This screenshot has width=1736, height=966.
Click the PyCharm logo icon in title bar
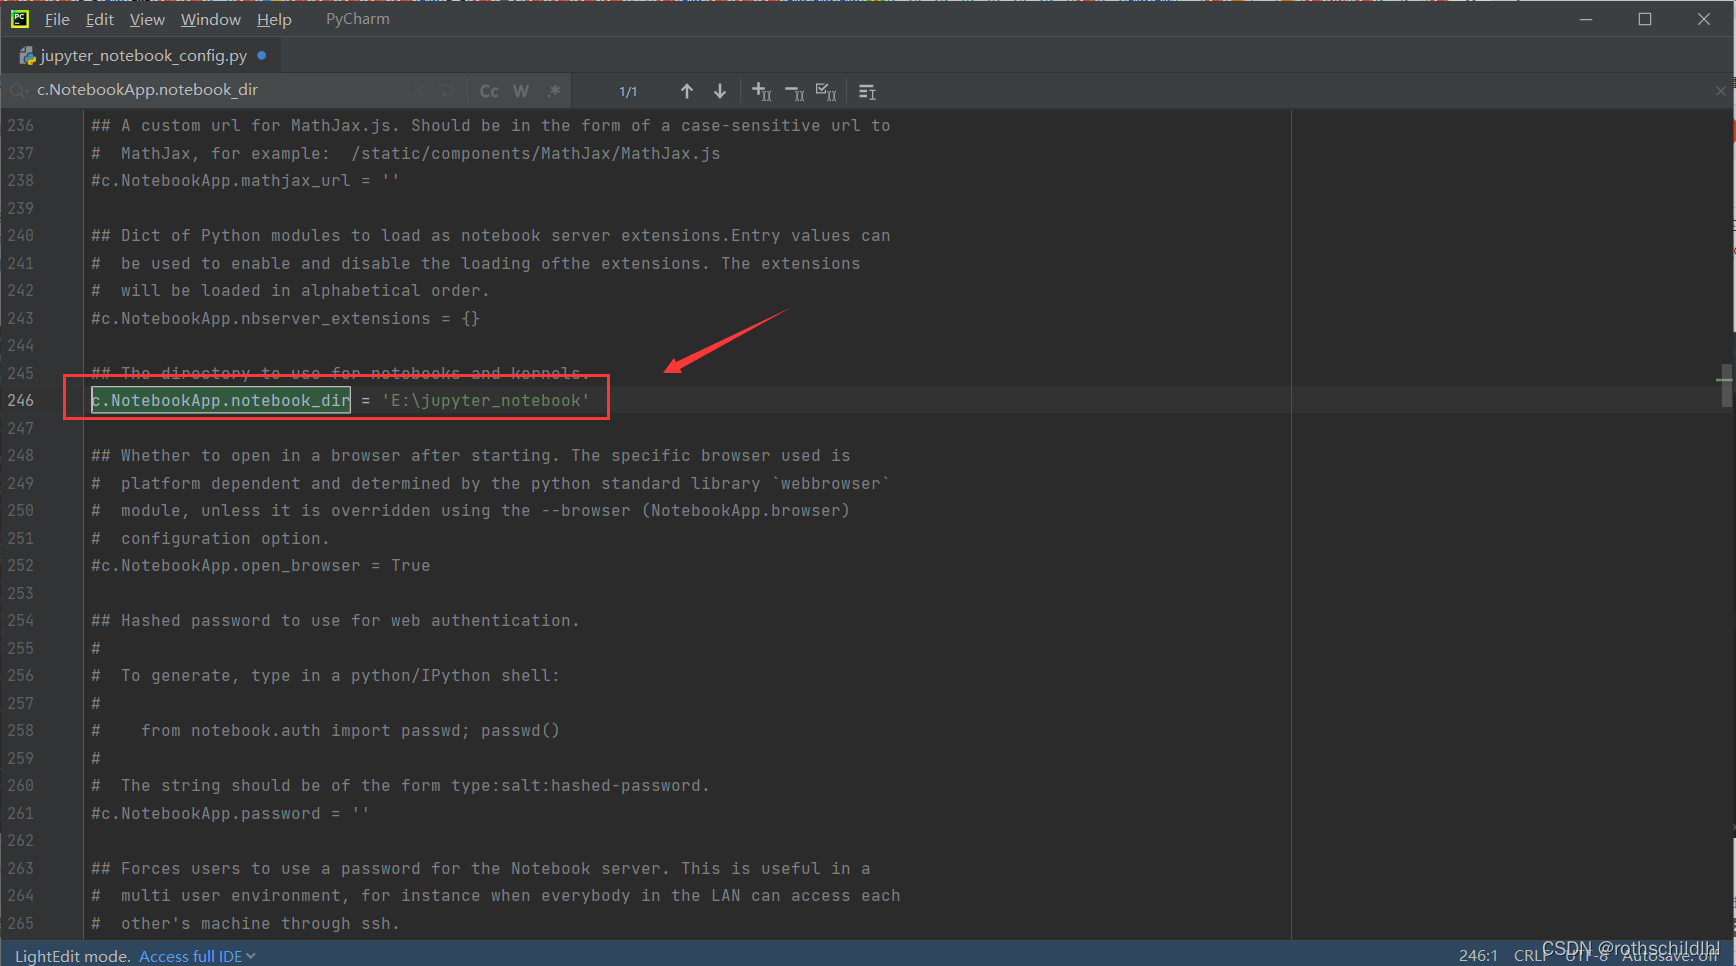(x=19, y=18)
